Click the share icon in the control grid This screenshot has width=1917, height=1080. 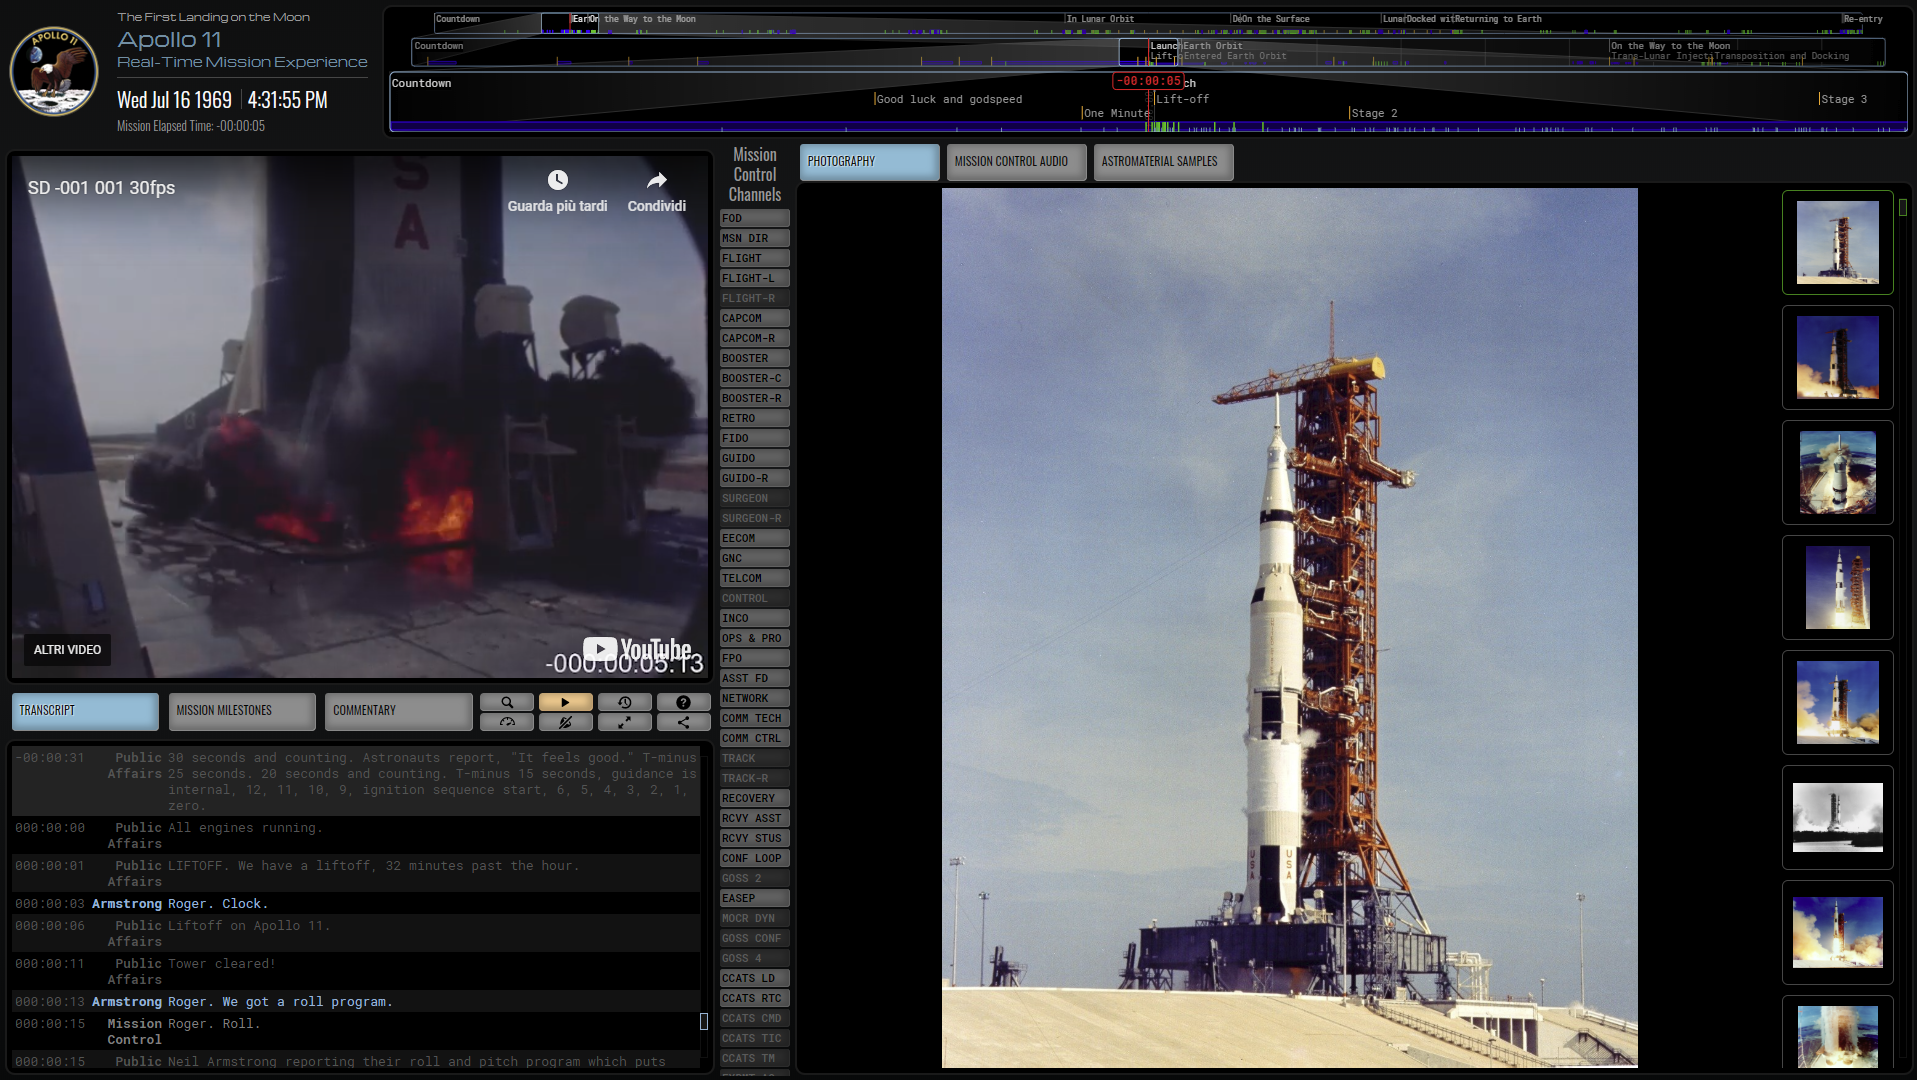pos(683,722)
